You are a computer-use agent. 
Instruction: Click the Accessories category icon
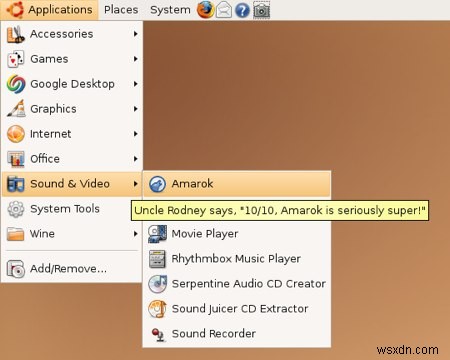(x=16, y=34)
